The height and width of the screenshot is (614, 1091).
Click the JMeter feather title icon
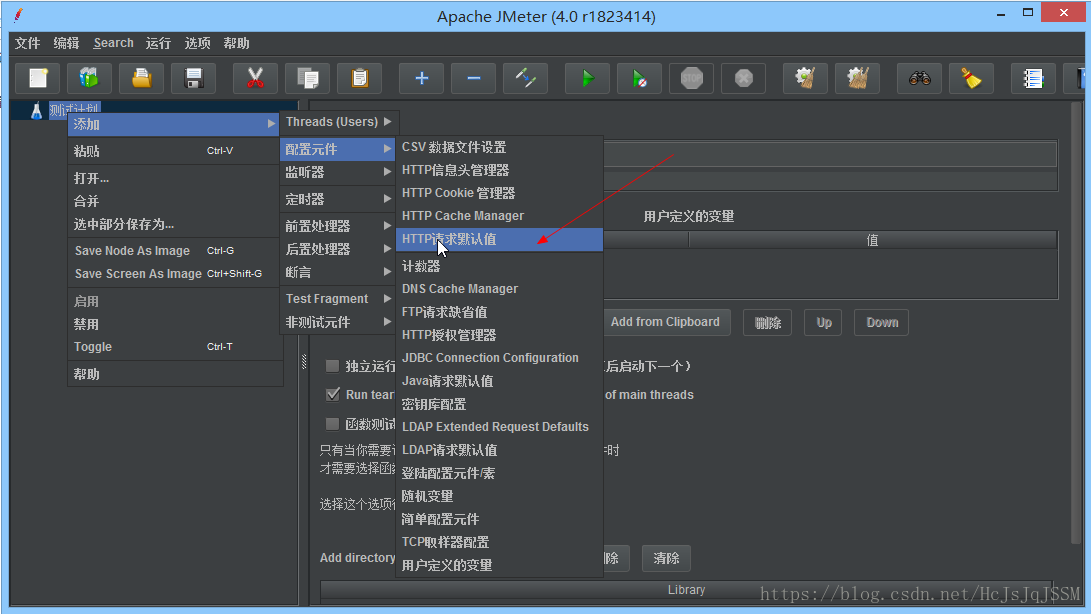18,15
